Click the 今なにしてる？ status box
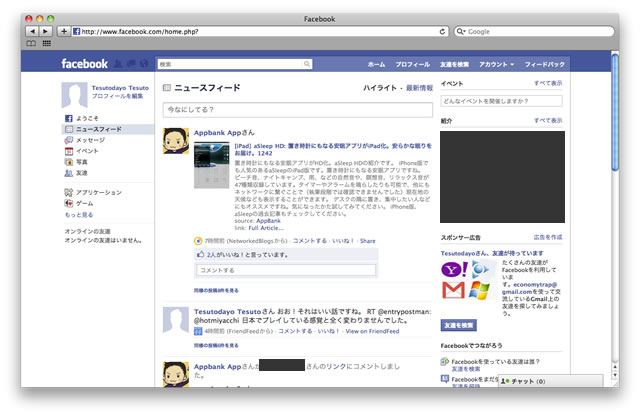Screen dimensions: 640x416 tap(298, 110)
